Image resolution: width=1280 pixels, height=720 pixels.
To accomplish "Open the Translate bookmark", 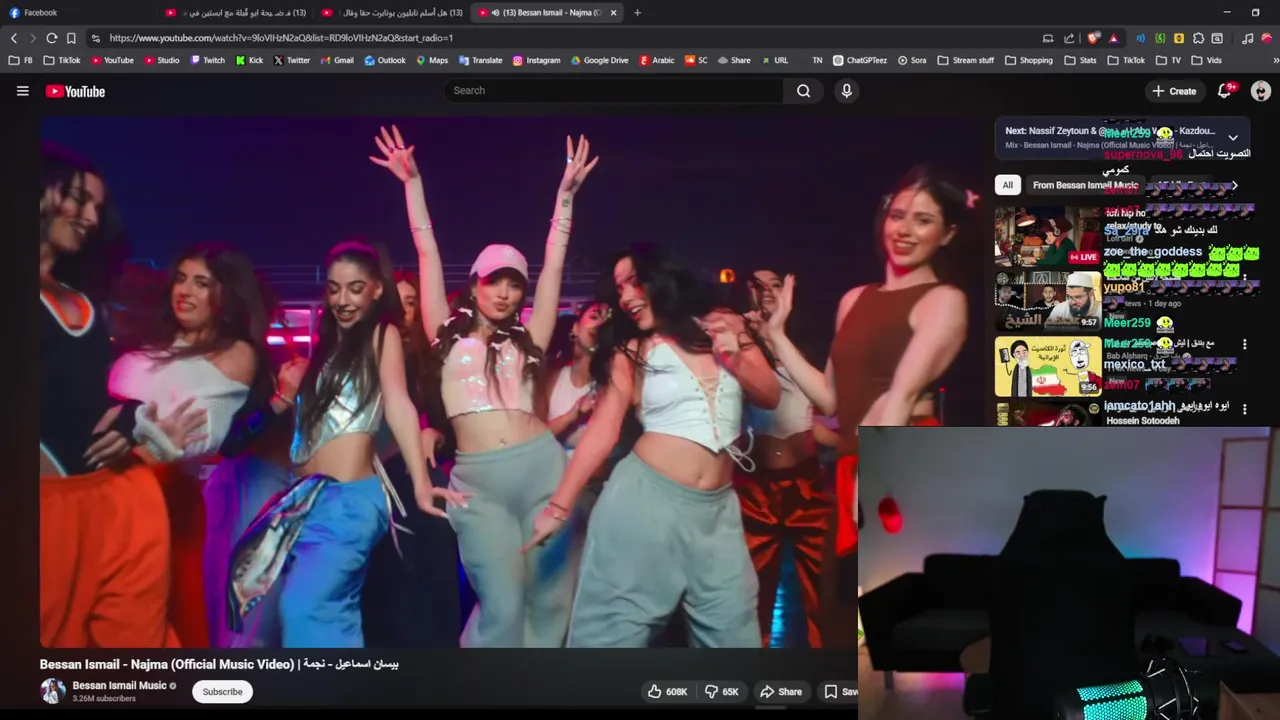I will pyautogui.click(x=480, y=60).
